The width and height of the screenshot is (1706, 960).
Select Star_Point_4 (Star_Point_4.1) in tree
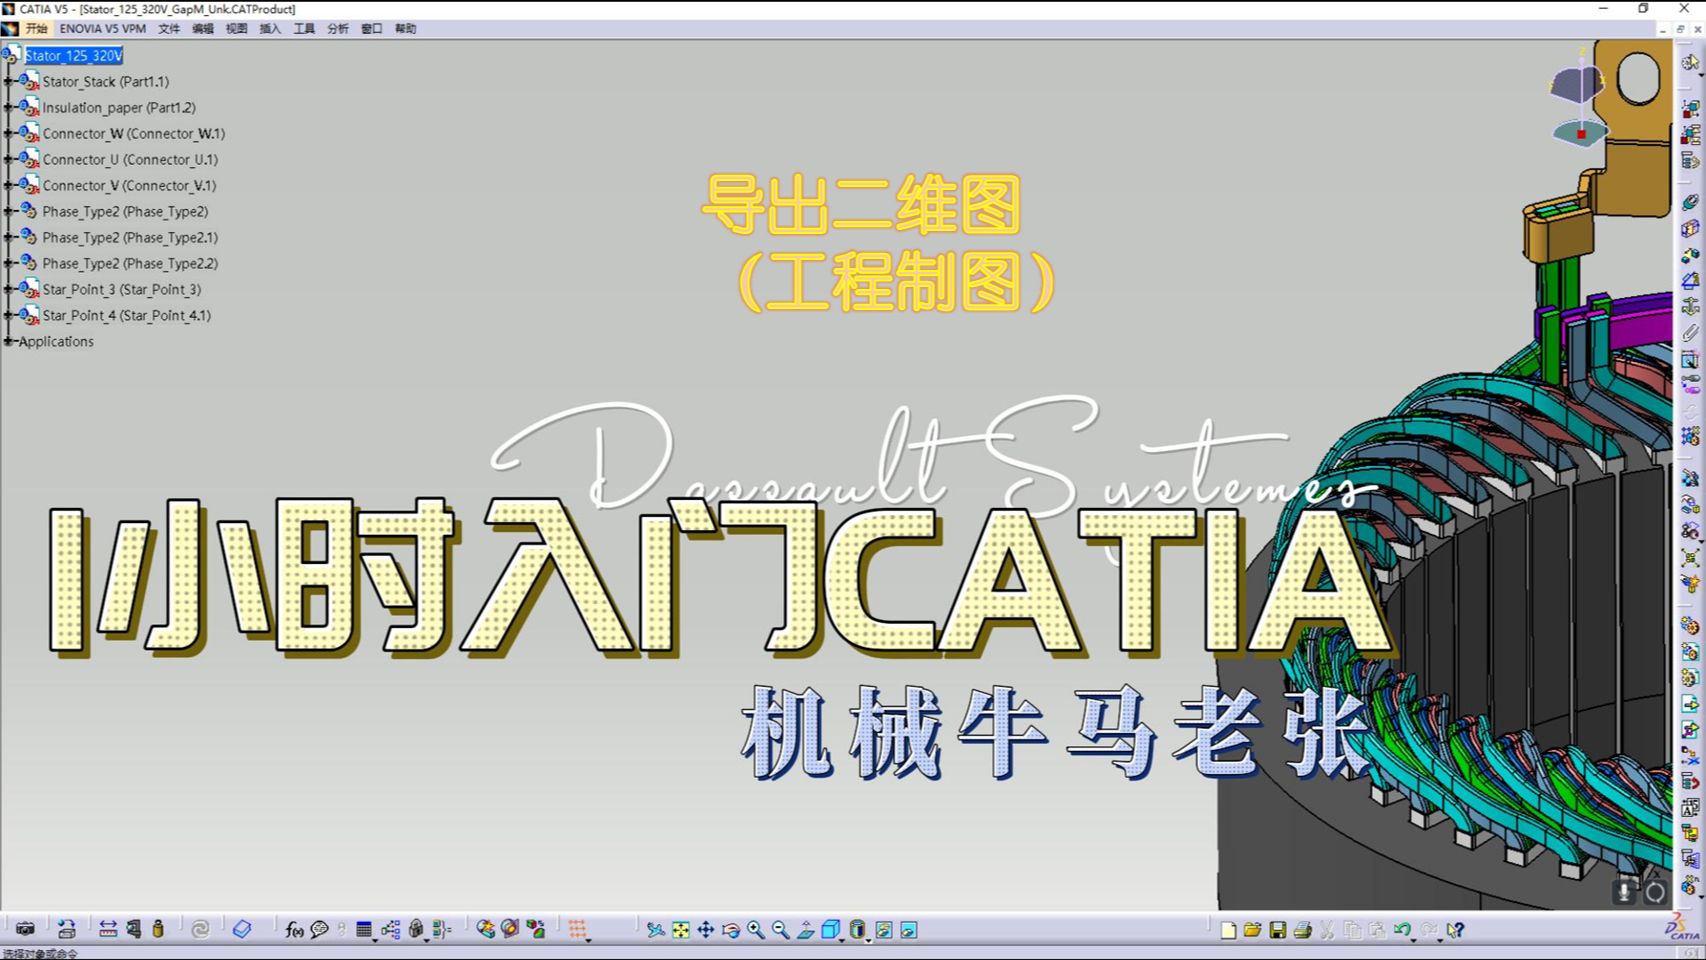click(127, 315)
